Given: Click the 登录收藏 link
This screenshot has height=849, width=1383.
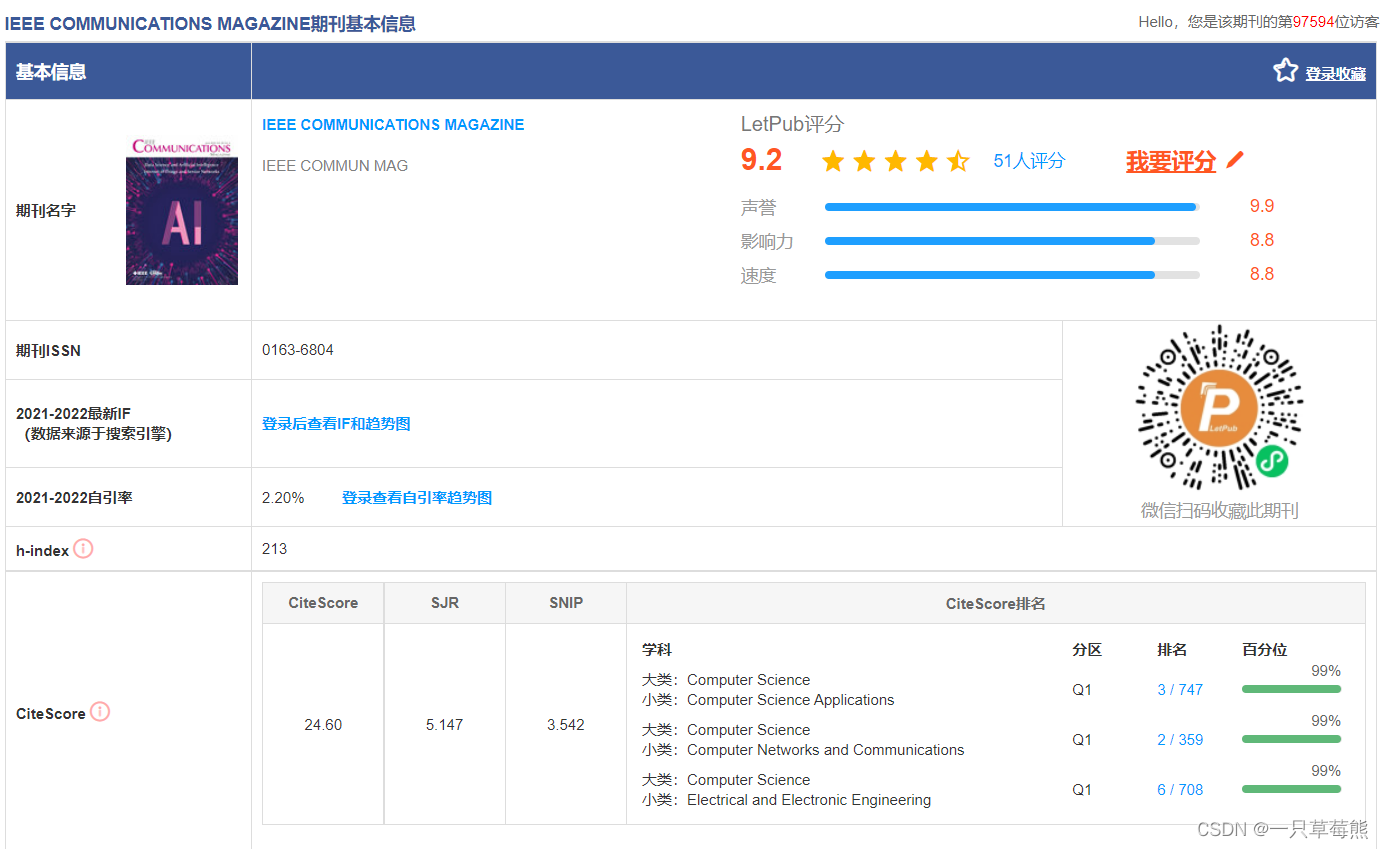Looking at the screenshot, I should click(1335, 73).
